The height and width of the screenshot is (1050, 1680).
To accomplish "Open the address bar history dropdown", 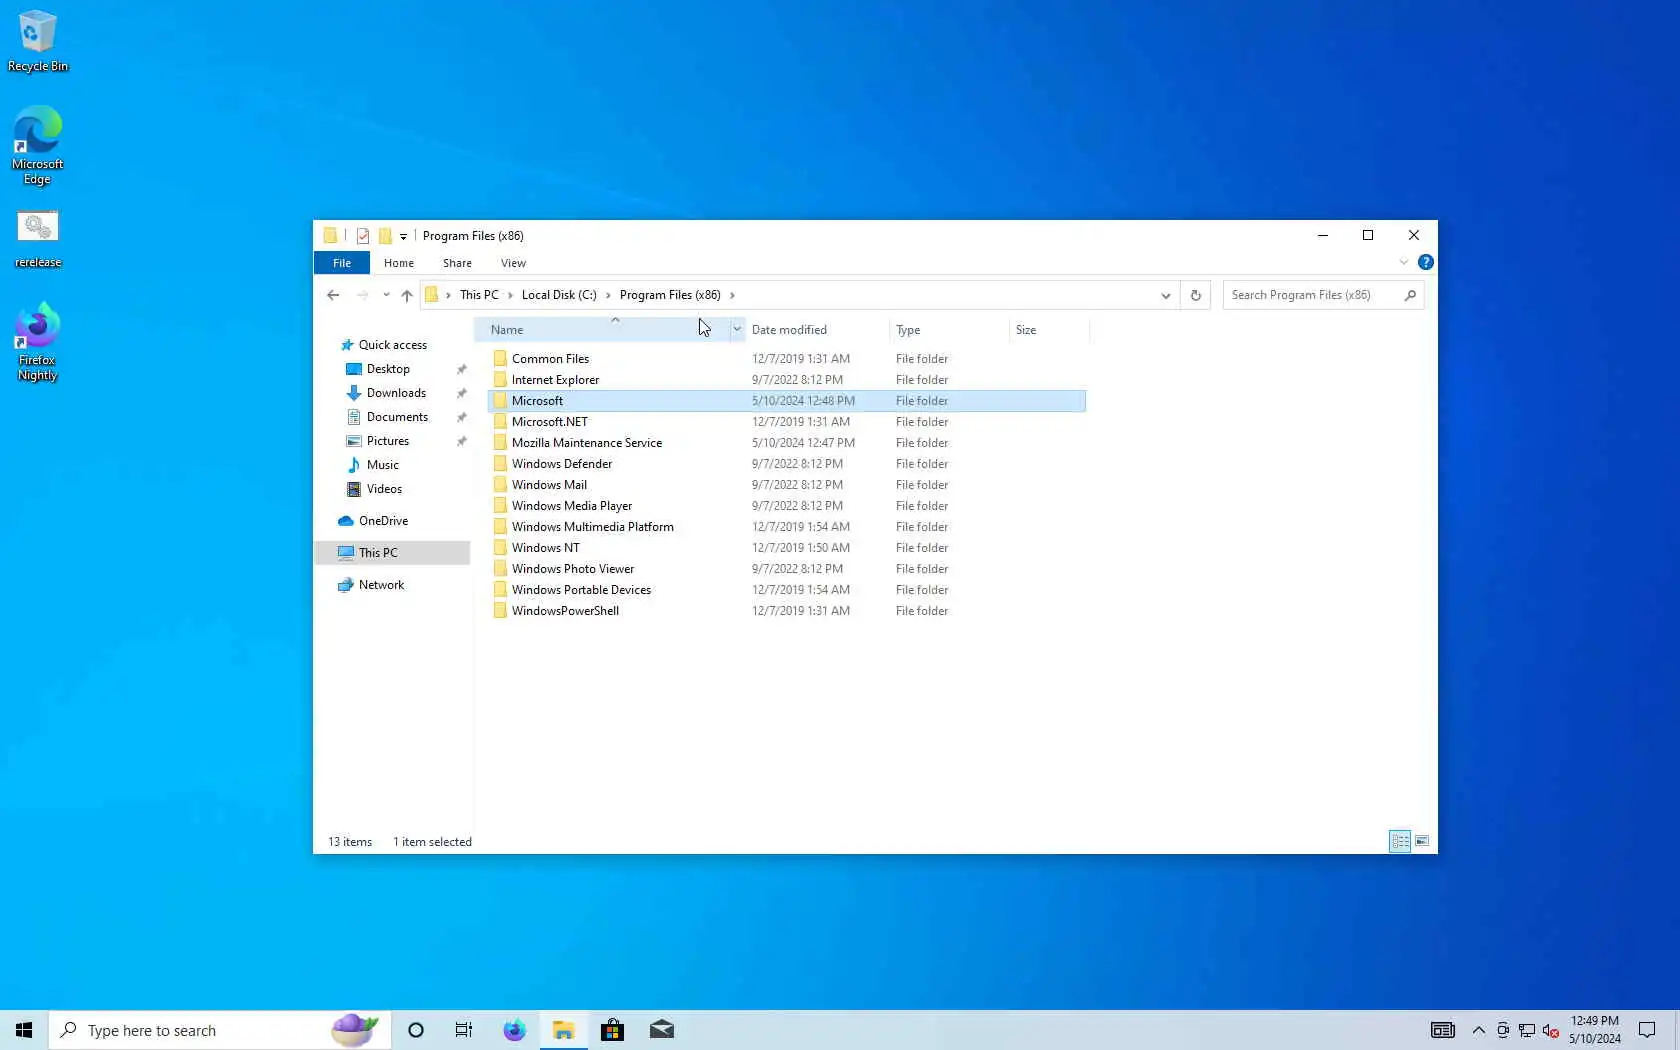I will coord(1166,295).
